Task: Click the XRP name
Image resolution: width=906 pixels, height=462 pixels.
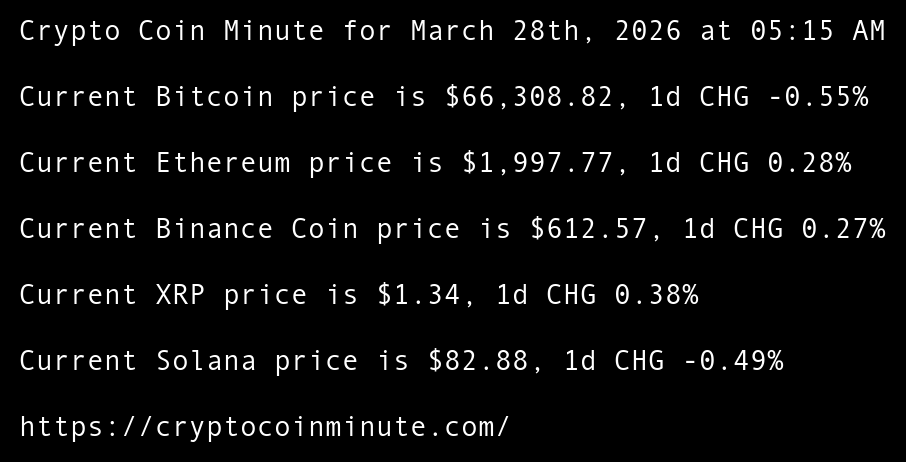Action: [180, 295]
